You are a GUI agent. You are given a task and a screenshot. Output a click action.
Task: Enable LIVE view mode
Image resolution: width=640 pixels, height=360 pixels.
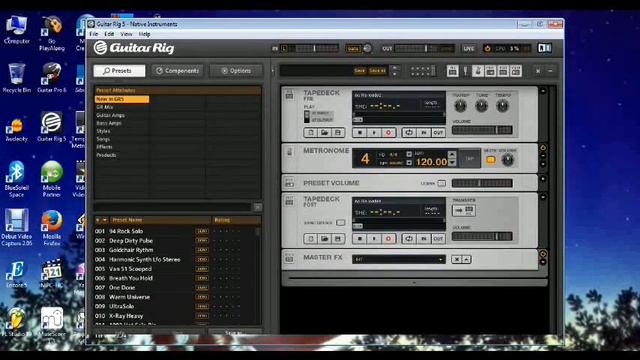(x=469, y=49)
